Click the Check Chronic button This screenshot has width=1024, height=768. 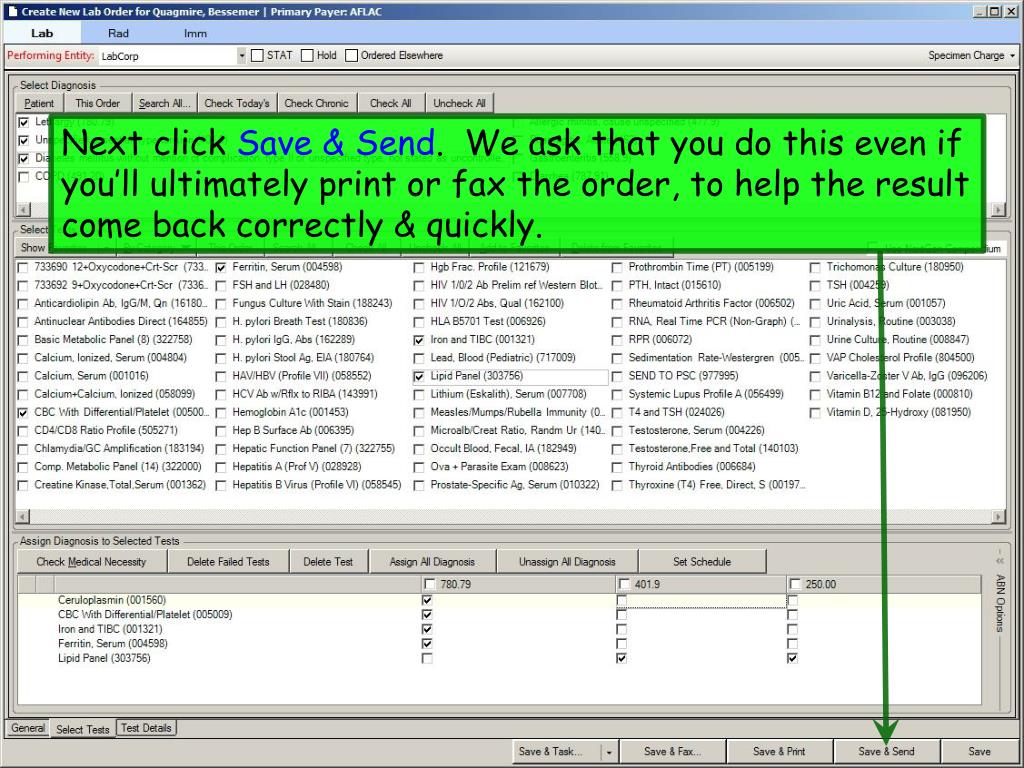coord(316,103)
